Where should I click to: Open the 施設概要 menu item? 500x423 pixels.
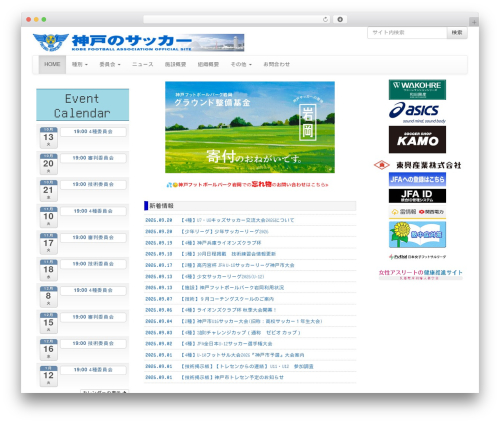(x=175, y=64)
